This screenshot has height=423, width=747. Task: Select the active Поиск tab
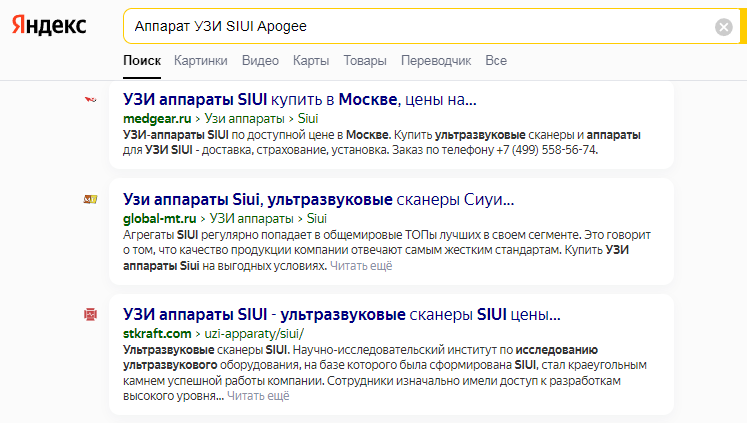[141, 61]
